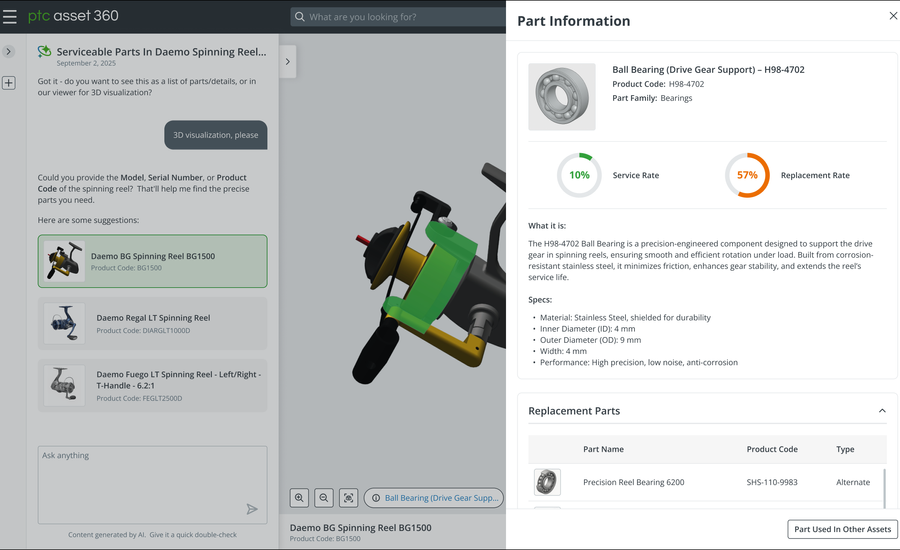Image resolution: width=900 pixels, height=550 pixels.
Task: Click the fit-to-view icon in viewer
Action: click(348, 497)
